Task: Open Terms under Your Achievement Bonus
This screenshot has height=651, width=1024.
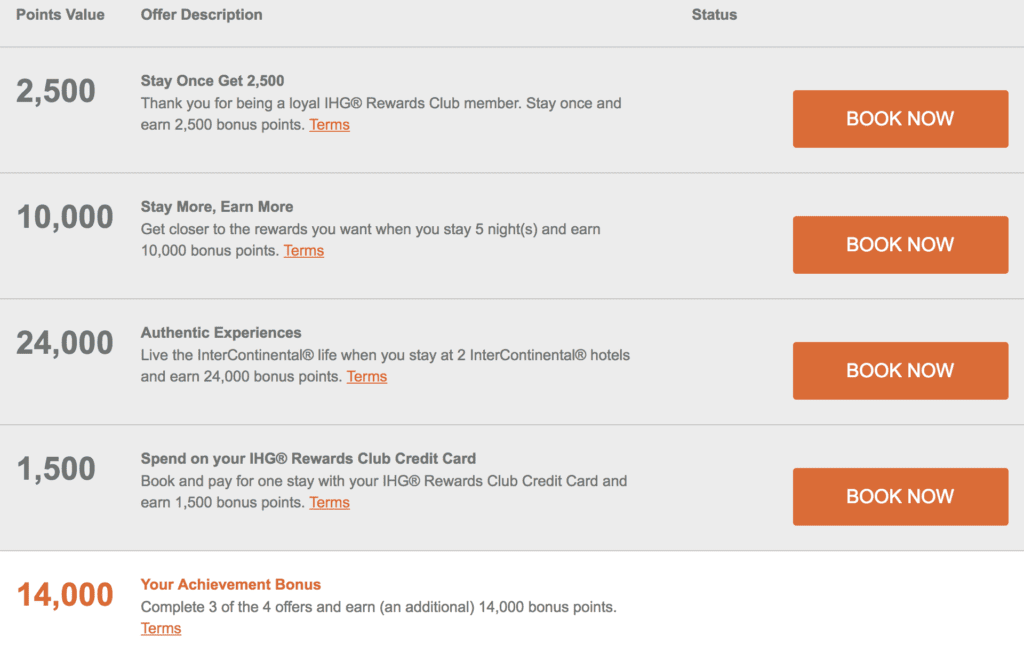Action: (161, 629)
